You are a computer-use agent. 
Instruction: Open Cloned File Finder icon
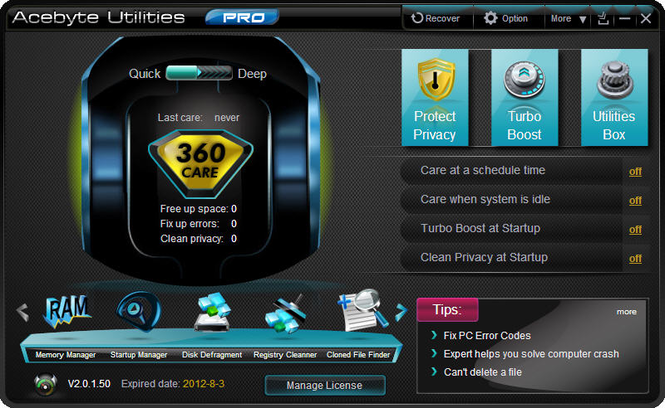[x=362, y=310]
